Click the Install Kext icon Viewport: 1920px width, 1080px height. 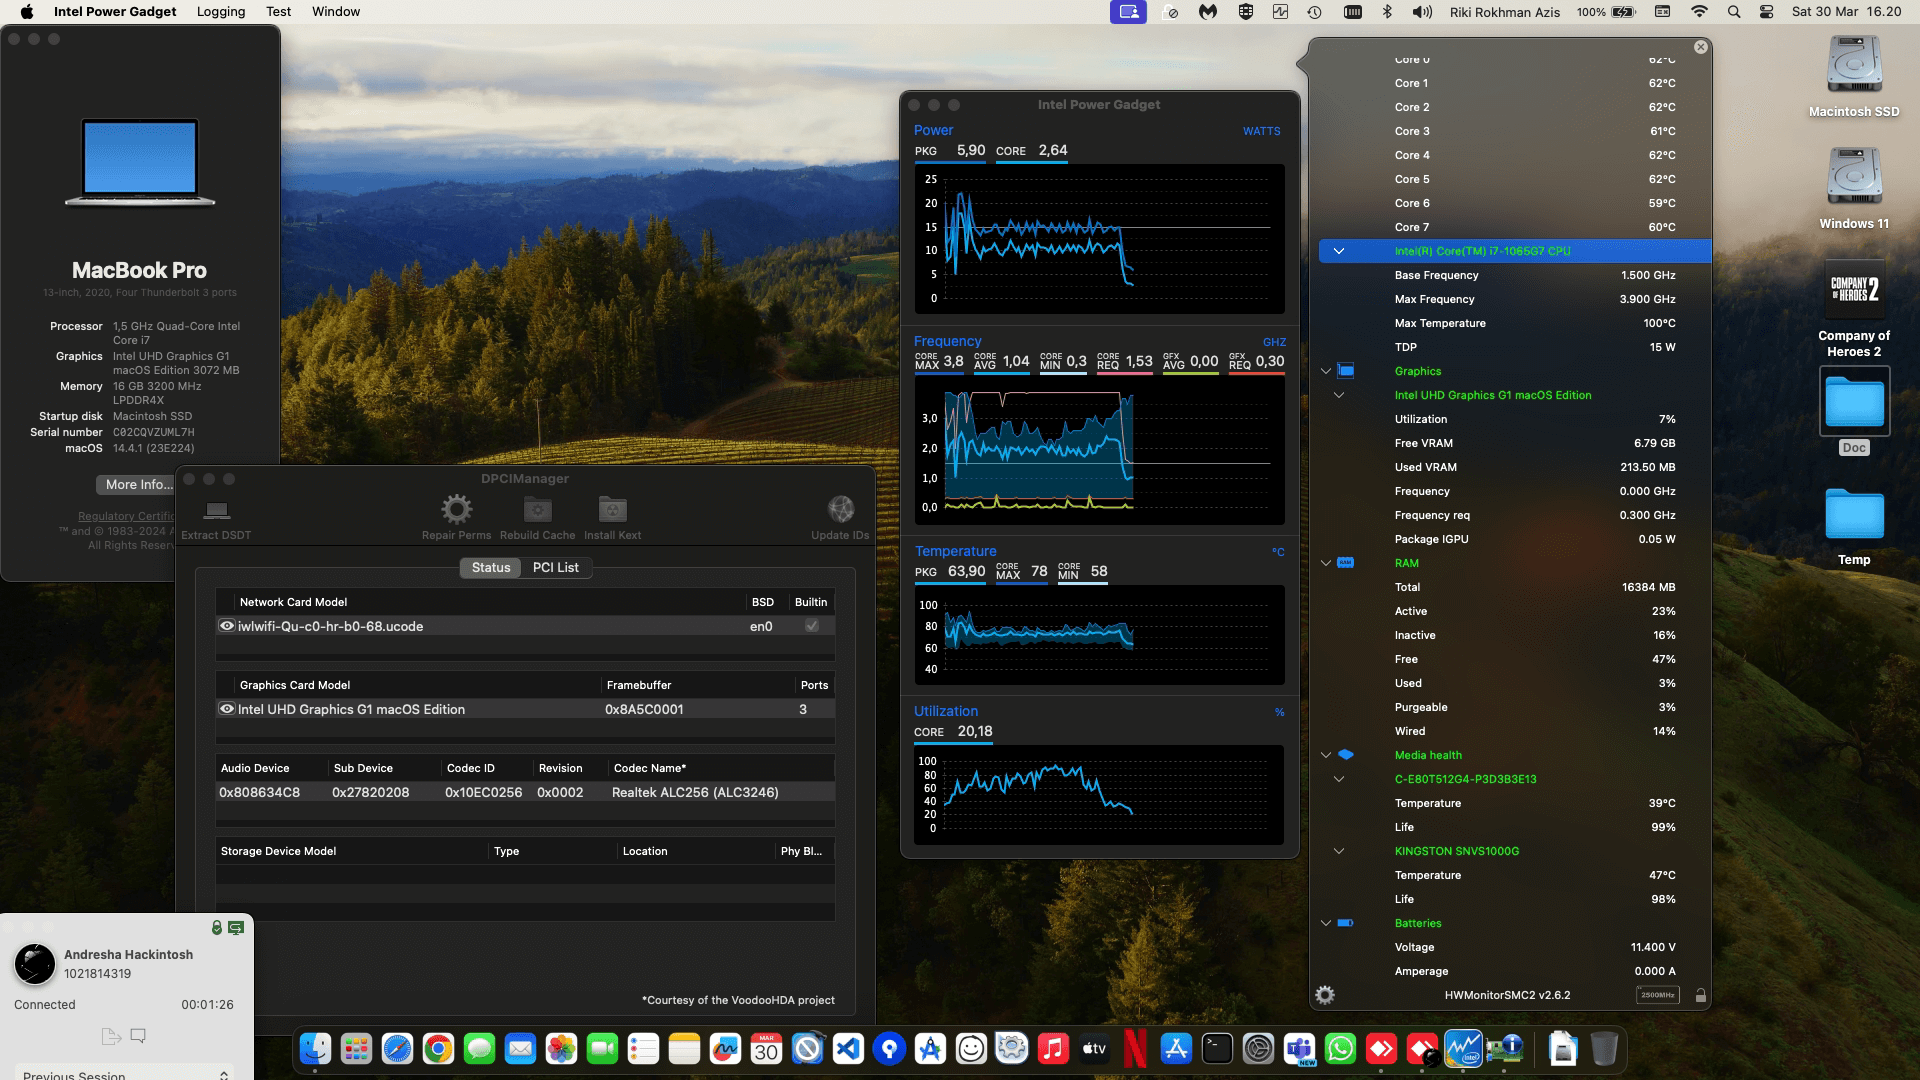[612, 509]
